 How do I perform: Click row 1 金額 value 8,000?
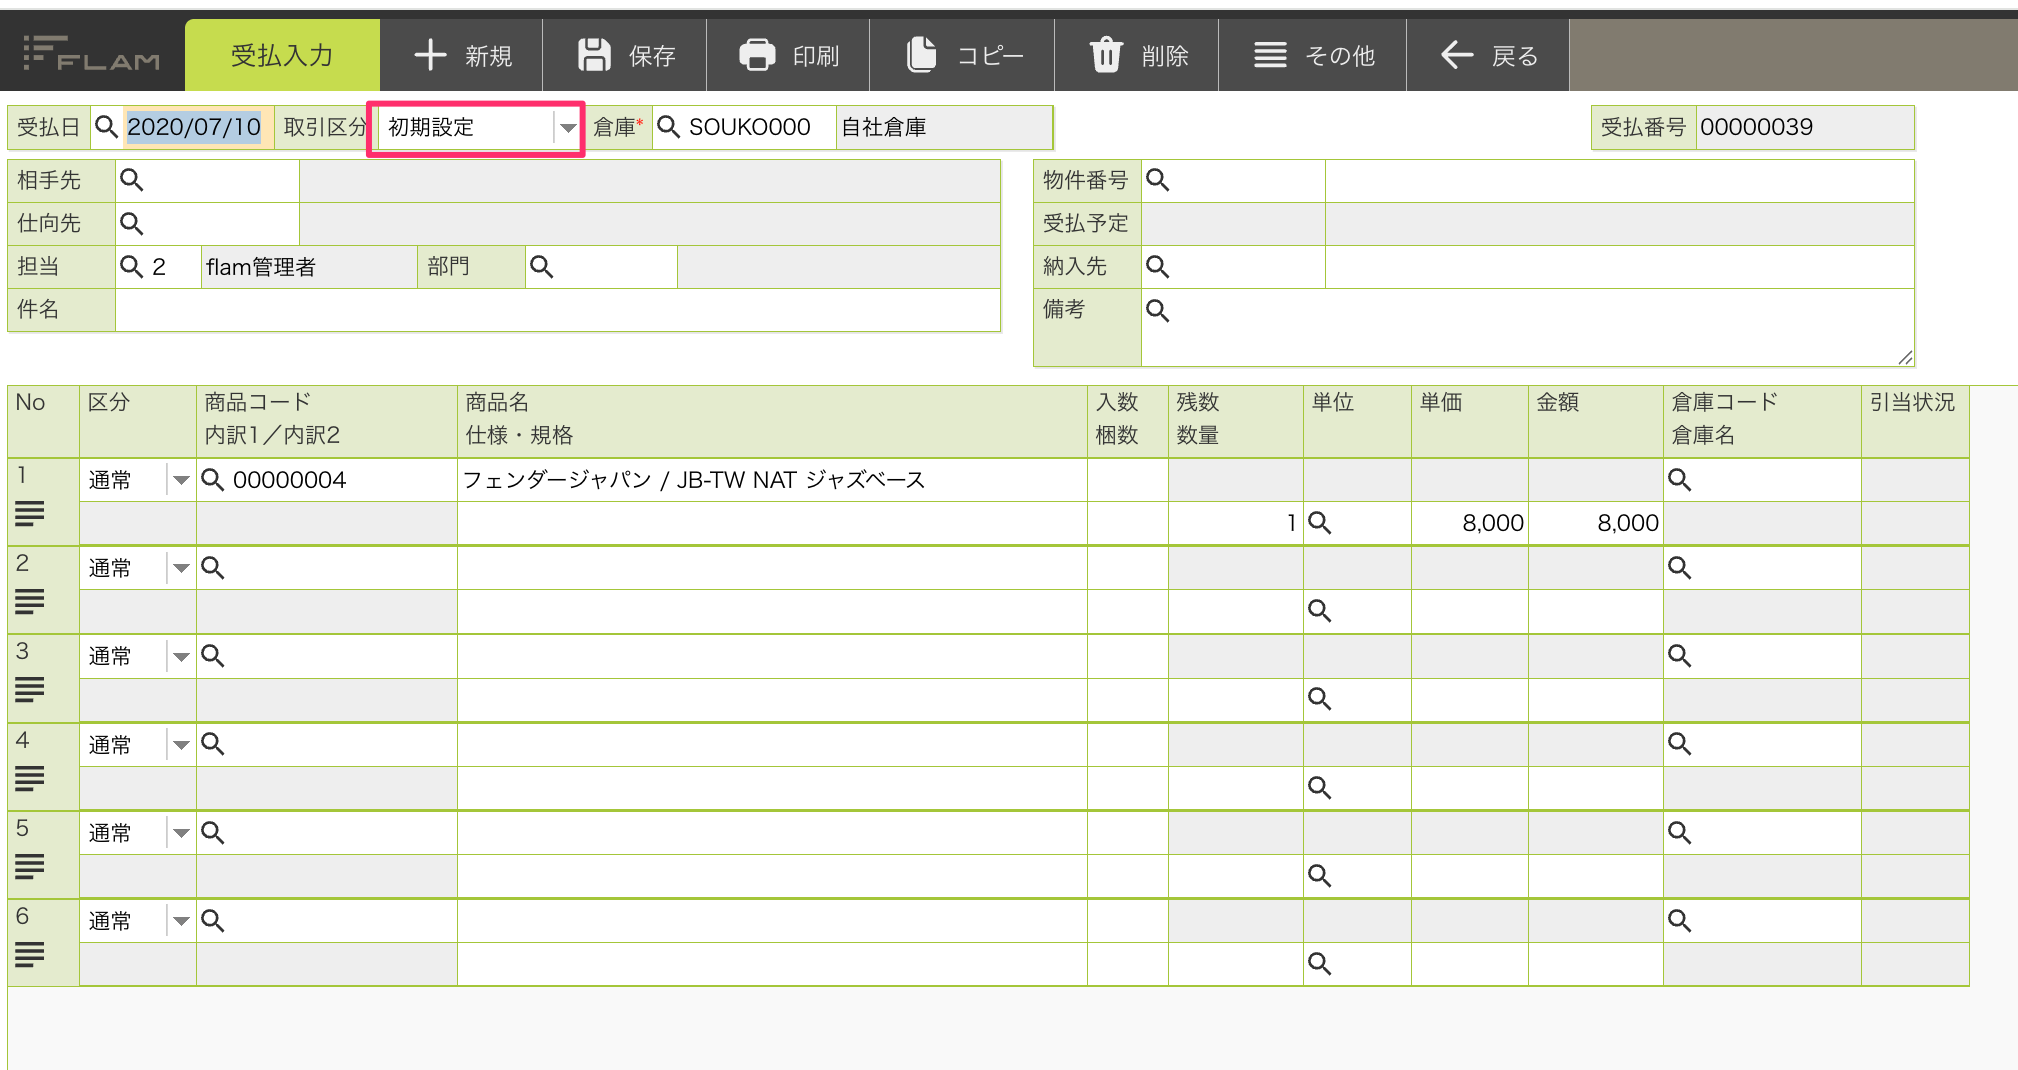pyautogui.click(x=1627, y=523)
